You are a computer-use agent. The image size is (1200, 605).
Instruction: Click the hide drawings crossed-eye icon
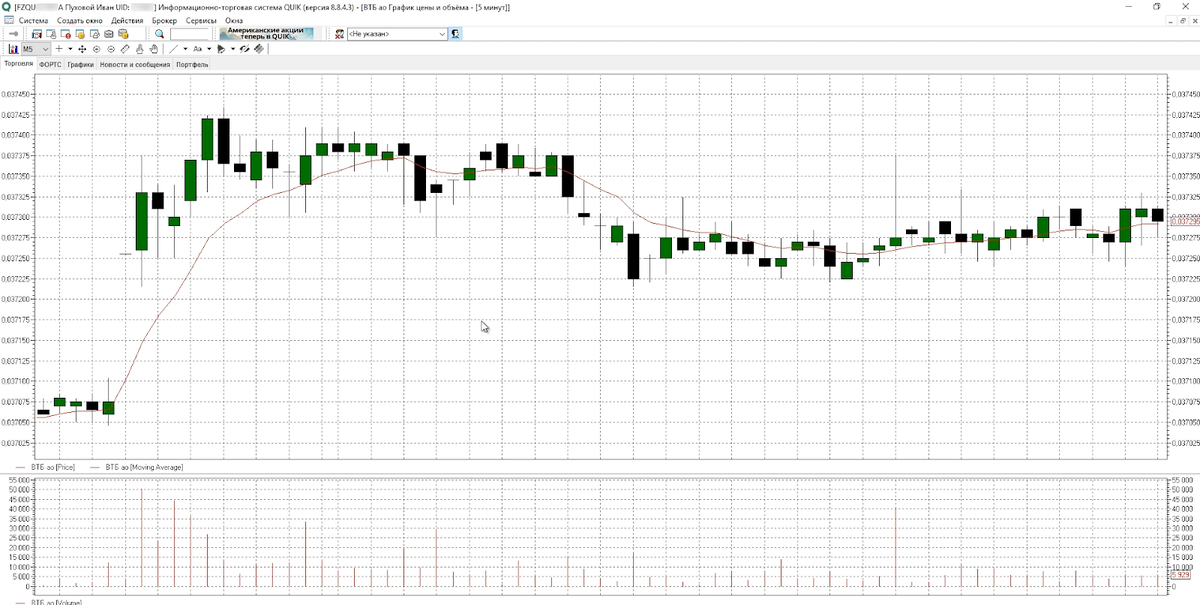click(244, 48)
